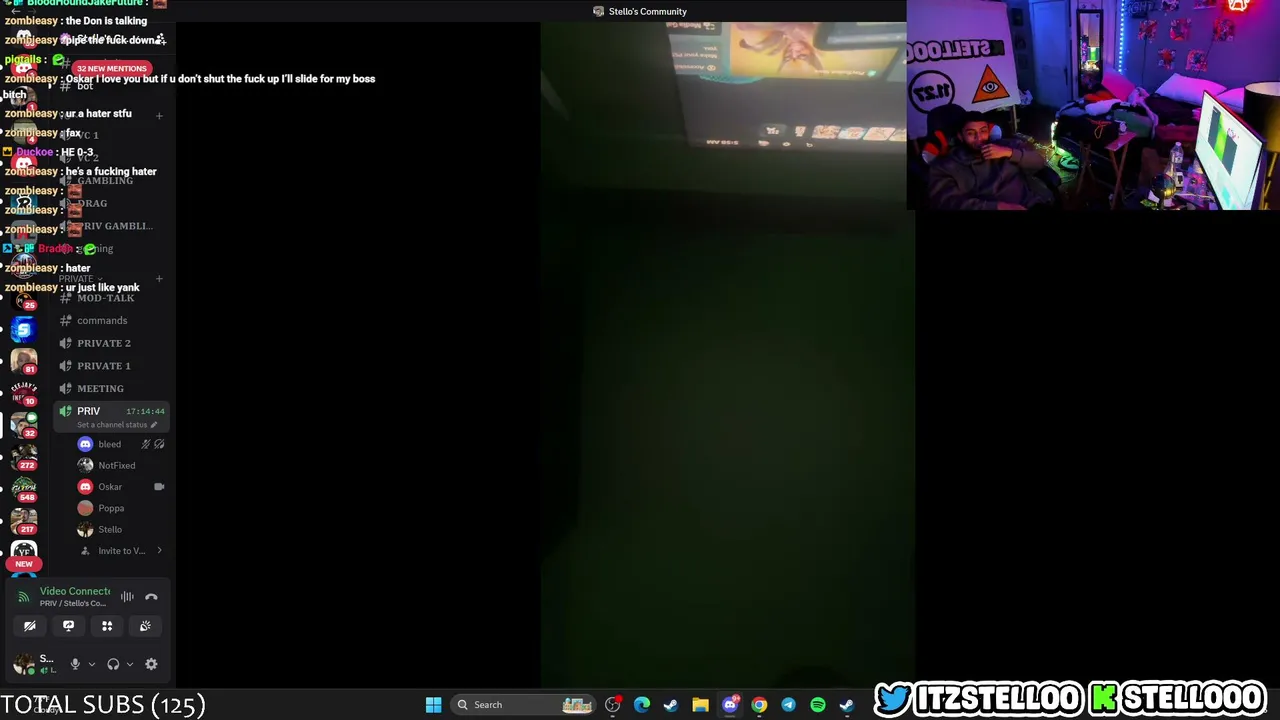1280x720 pixels.
Task: Open Video Connected connection details
Action: tap(75, 591)
